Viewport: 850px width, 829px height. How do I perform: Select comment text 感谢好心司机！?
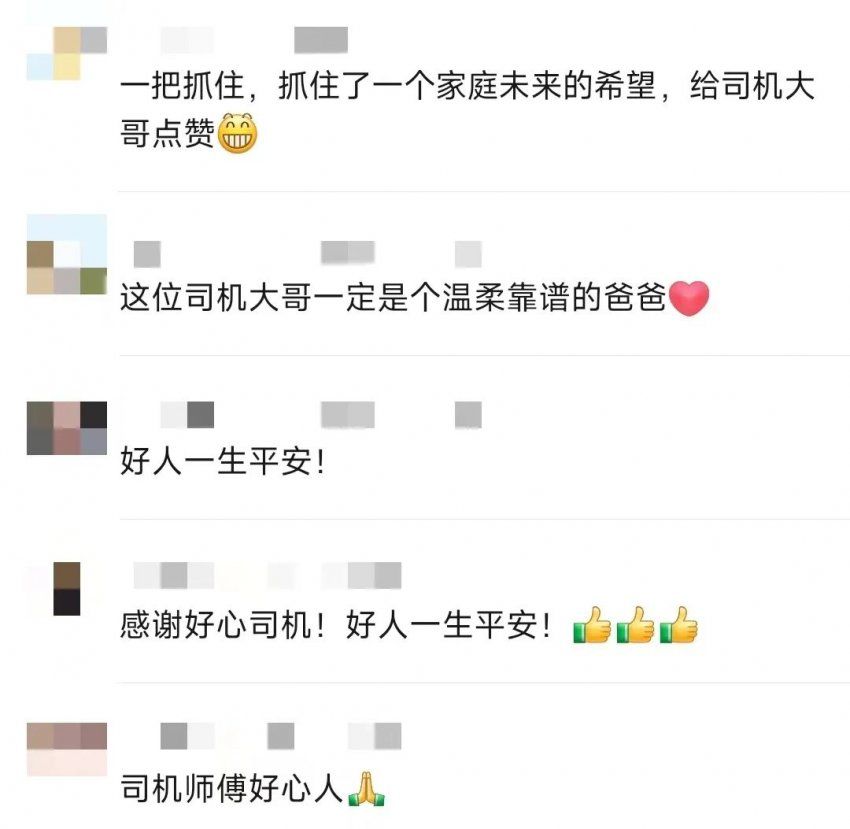(223, 625)
